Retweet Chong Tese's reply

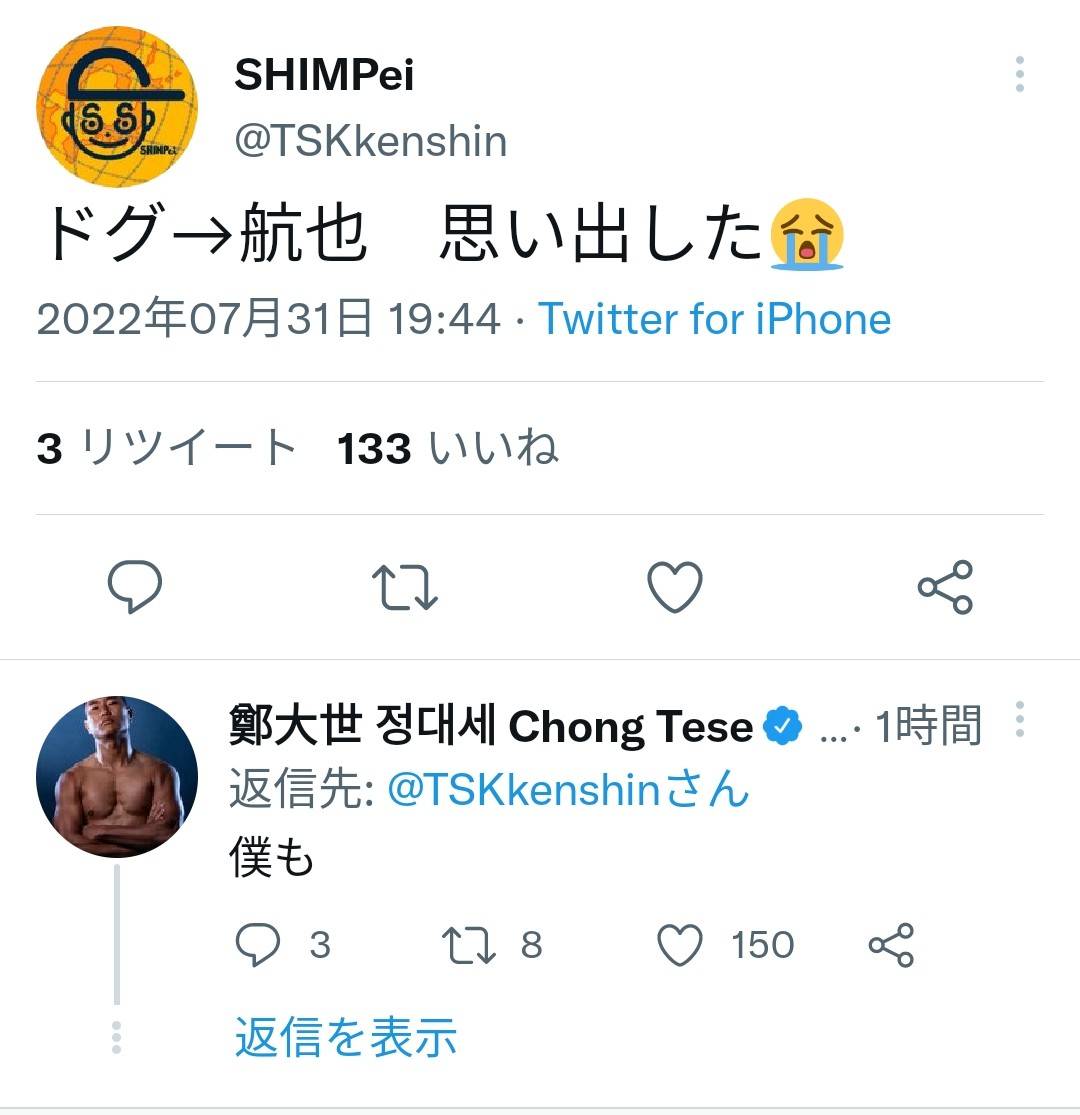470,944
